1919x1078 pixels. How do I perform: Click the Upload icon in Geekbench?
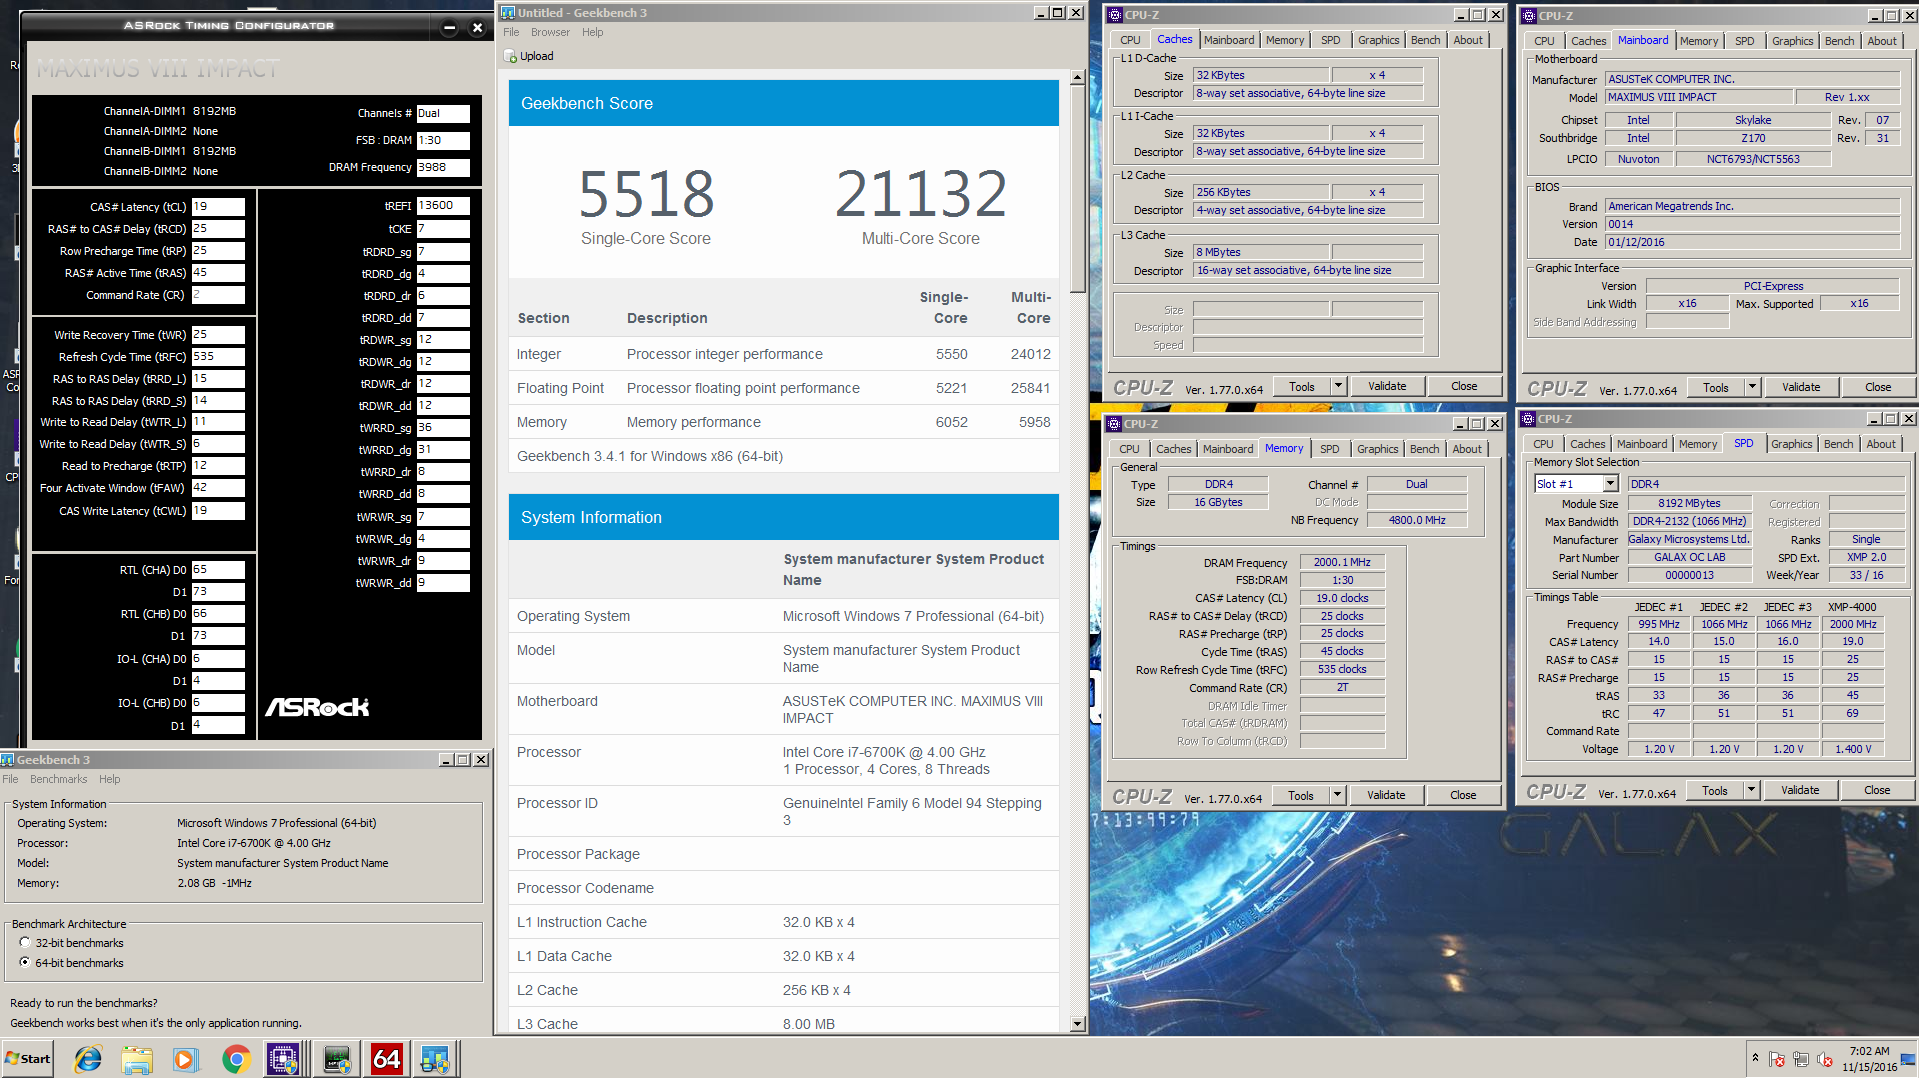(x=510, y=56)
